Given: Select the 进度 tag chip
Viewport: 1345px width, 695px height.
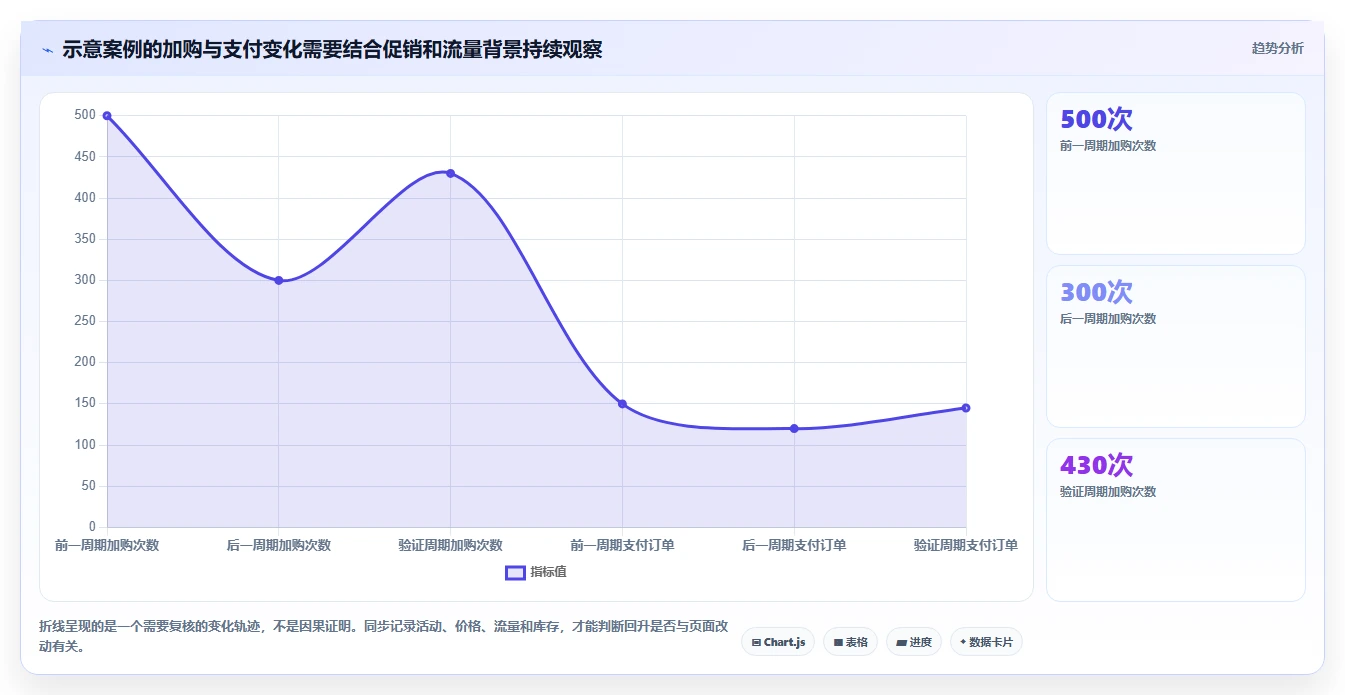Looking at the screenshot, I should [914, 642].
